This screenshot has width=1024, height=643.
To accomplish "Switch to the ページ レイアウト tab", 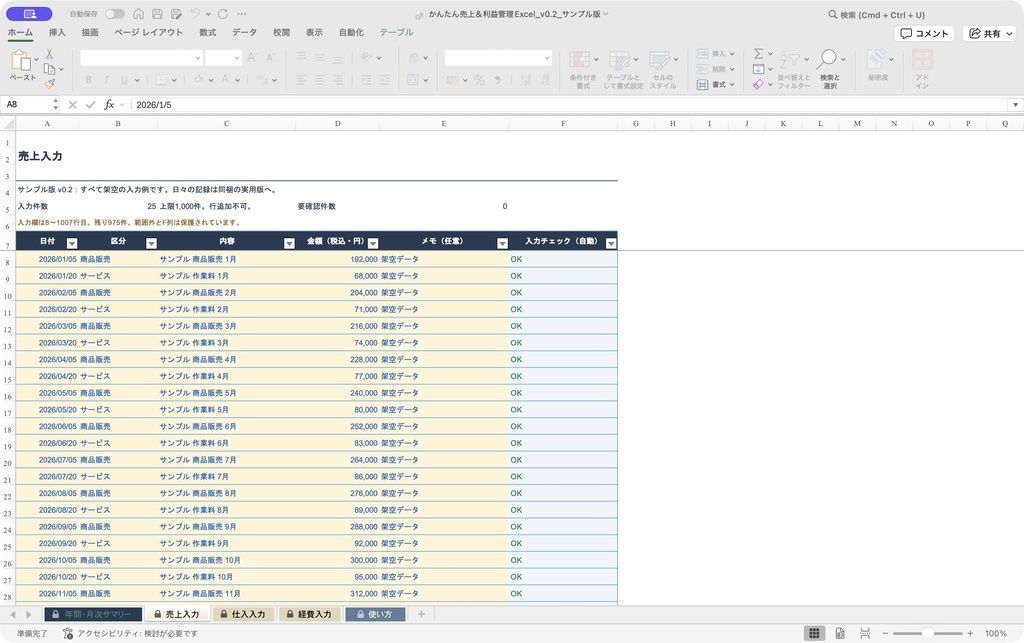I will [x=148, y=32].
